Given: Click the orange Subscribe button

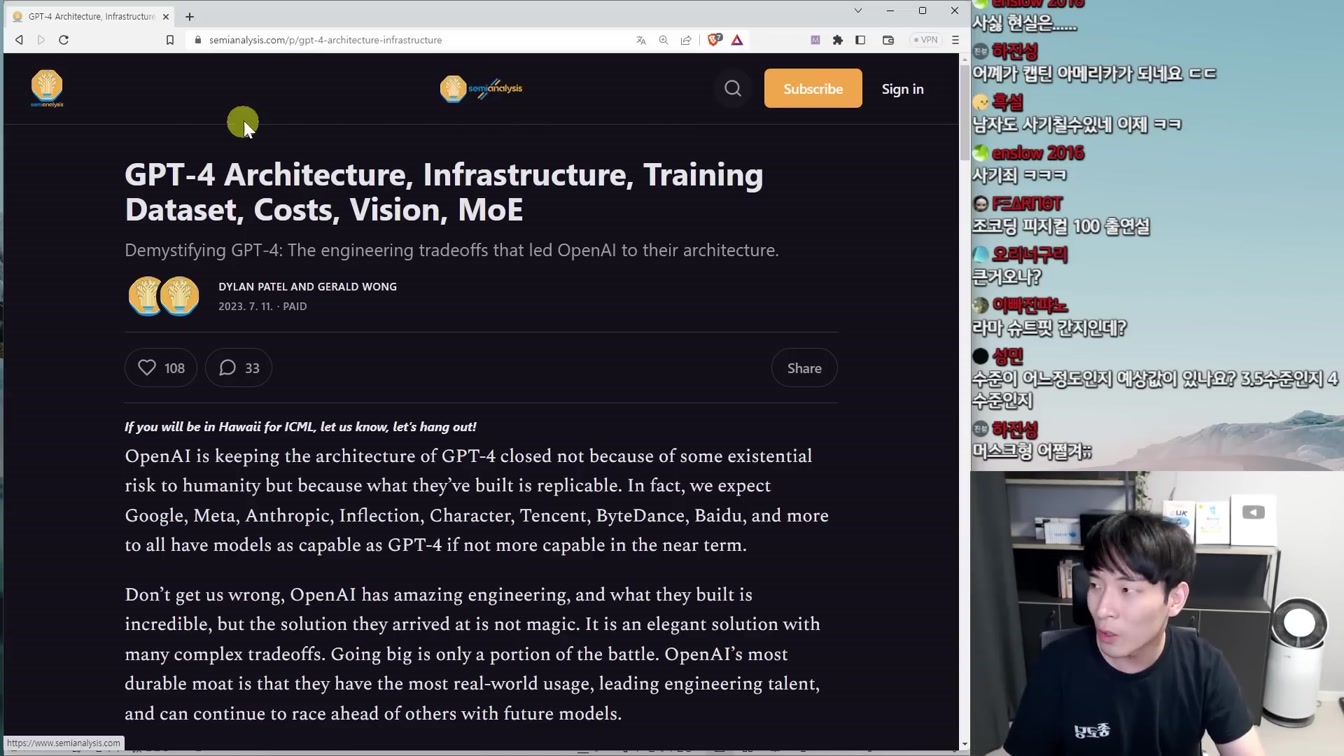Looking at the screenshot, I should tap(813, 89).
